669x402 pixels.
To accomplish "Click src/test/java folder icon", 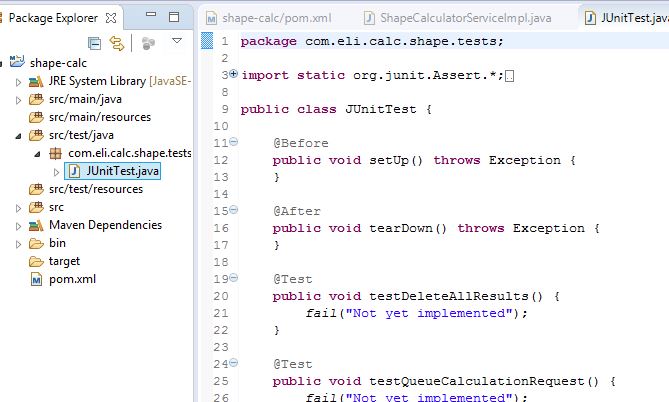I will [x=36, y=135].
